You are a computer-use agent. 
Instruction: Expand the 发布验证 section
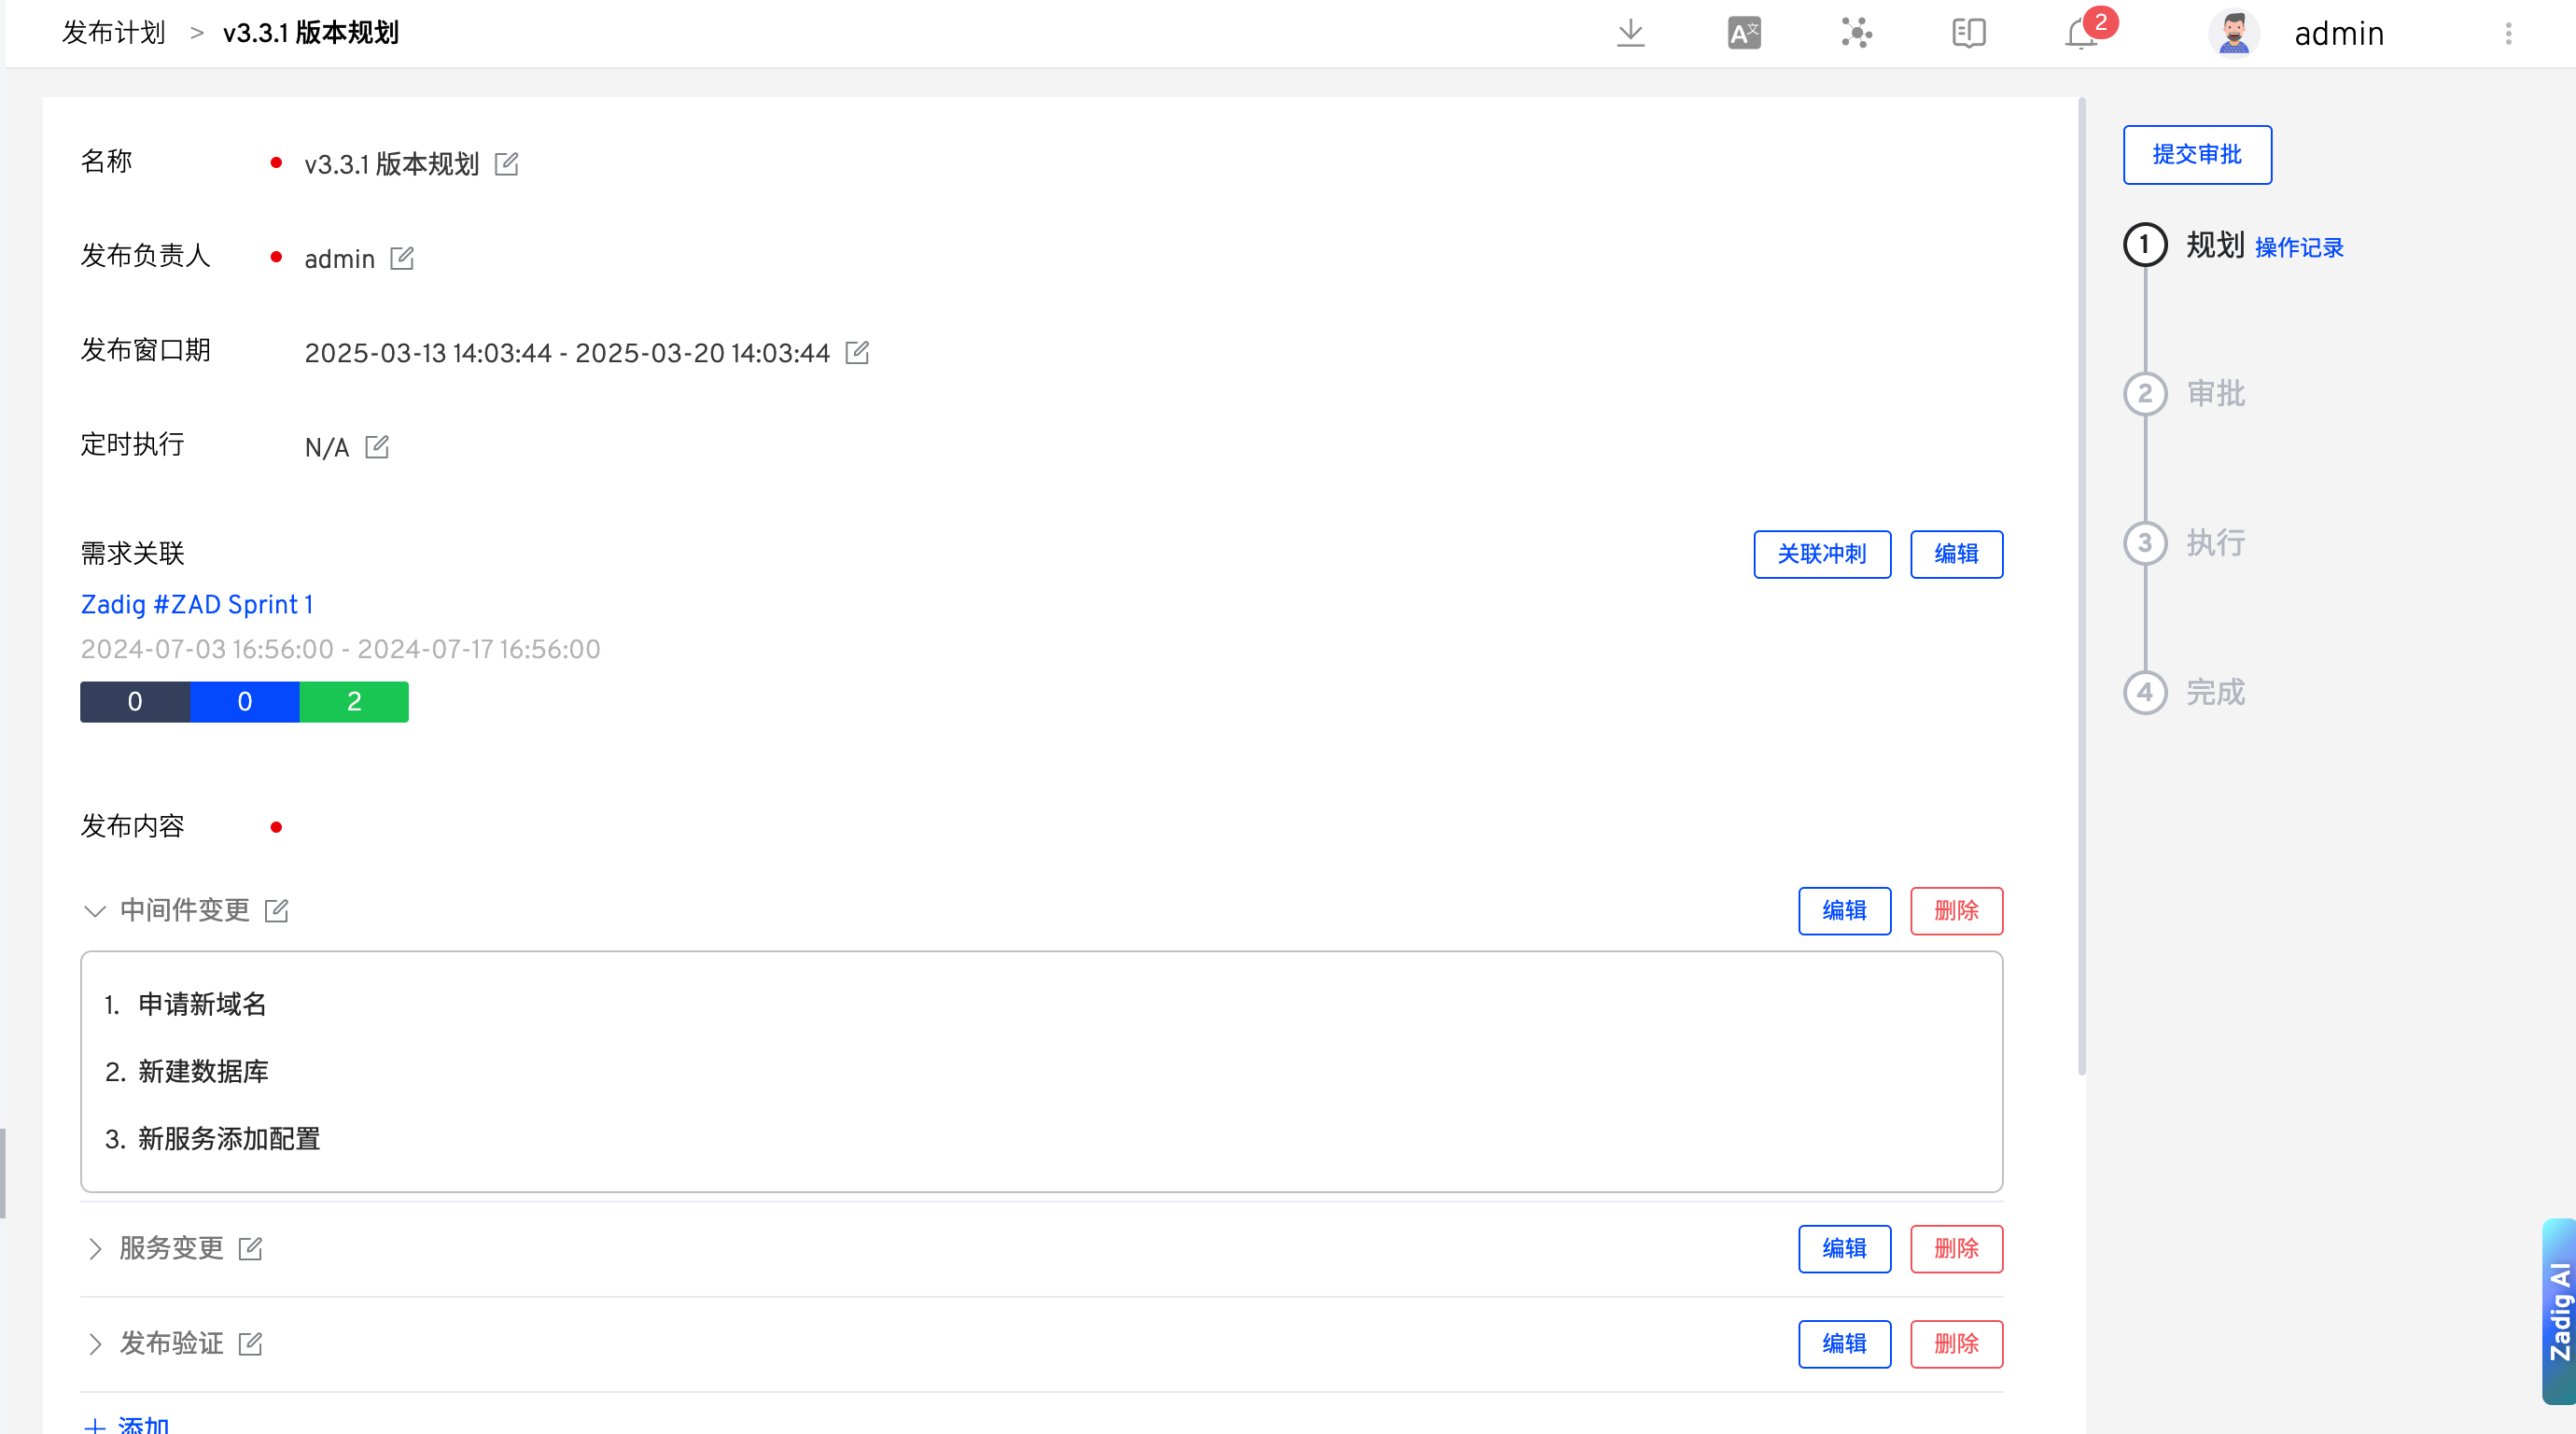pyautogui.click(x=95, y=1343)
